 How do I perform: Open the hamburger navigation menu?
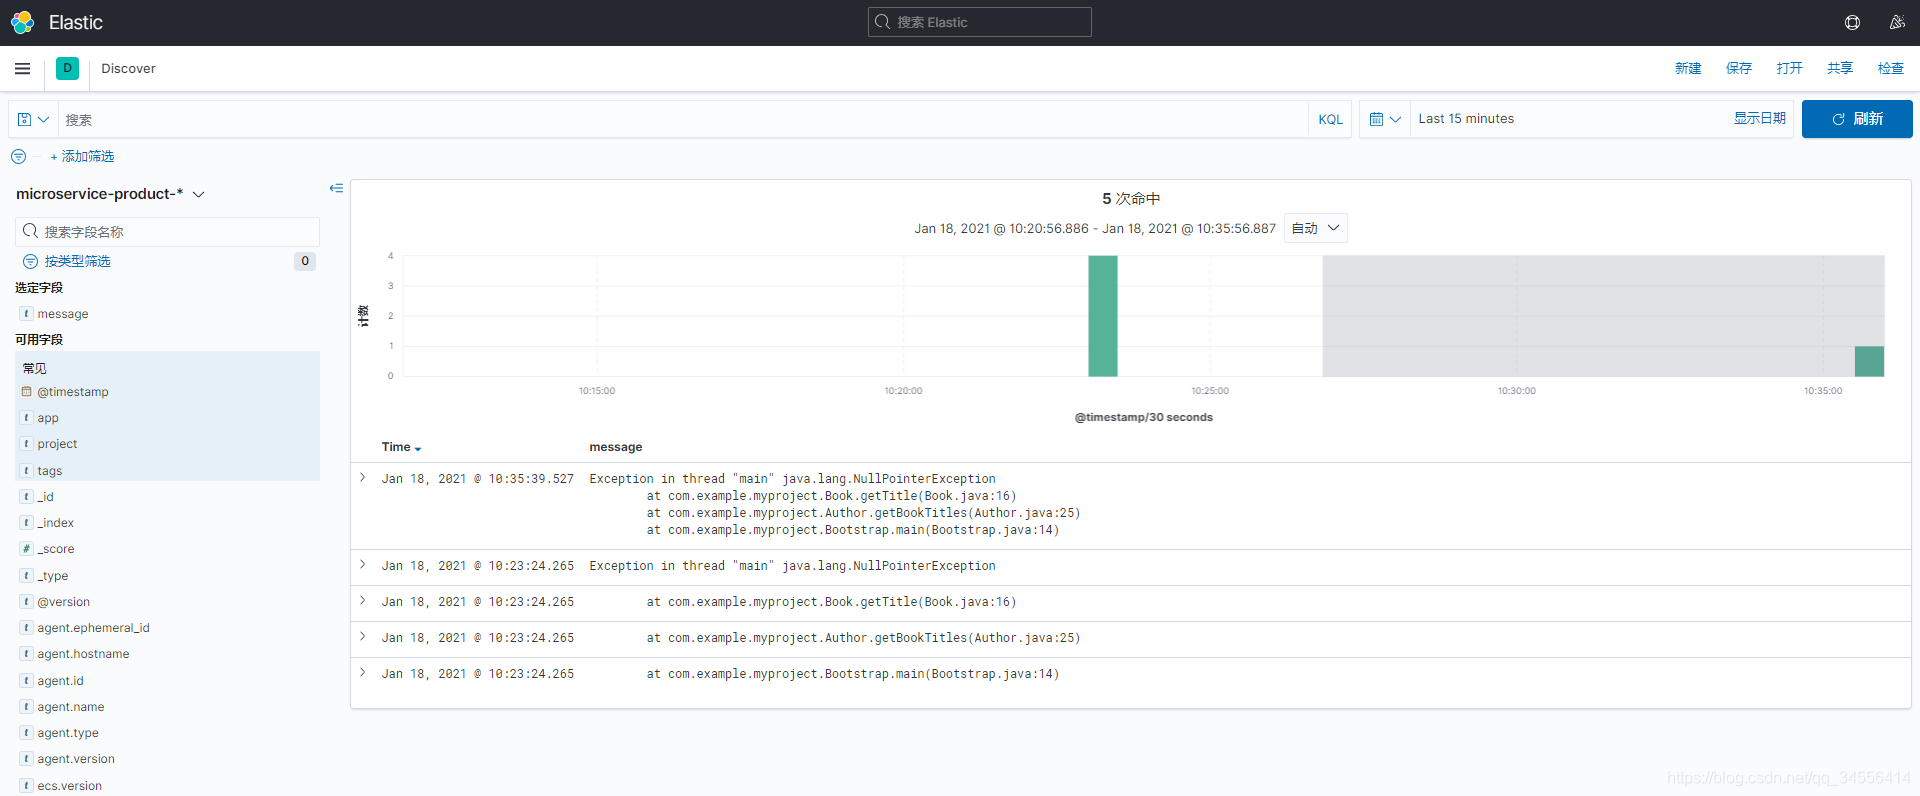tap(22, 68)
